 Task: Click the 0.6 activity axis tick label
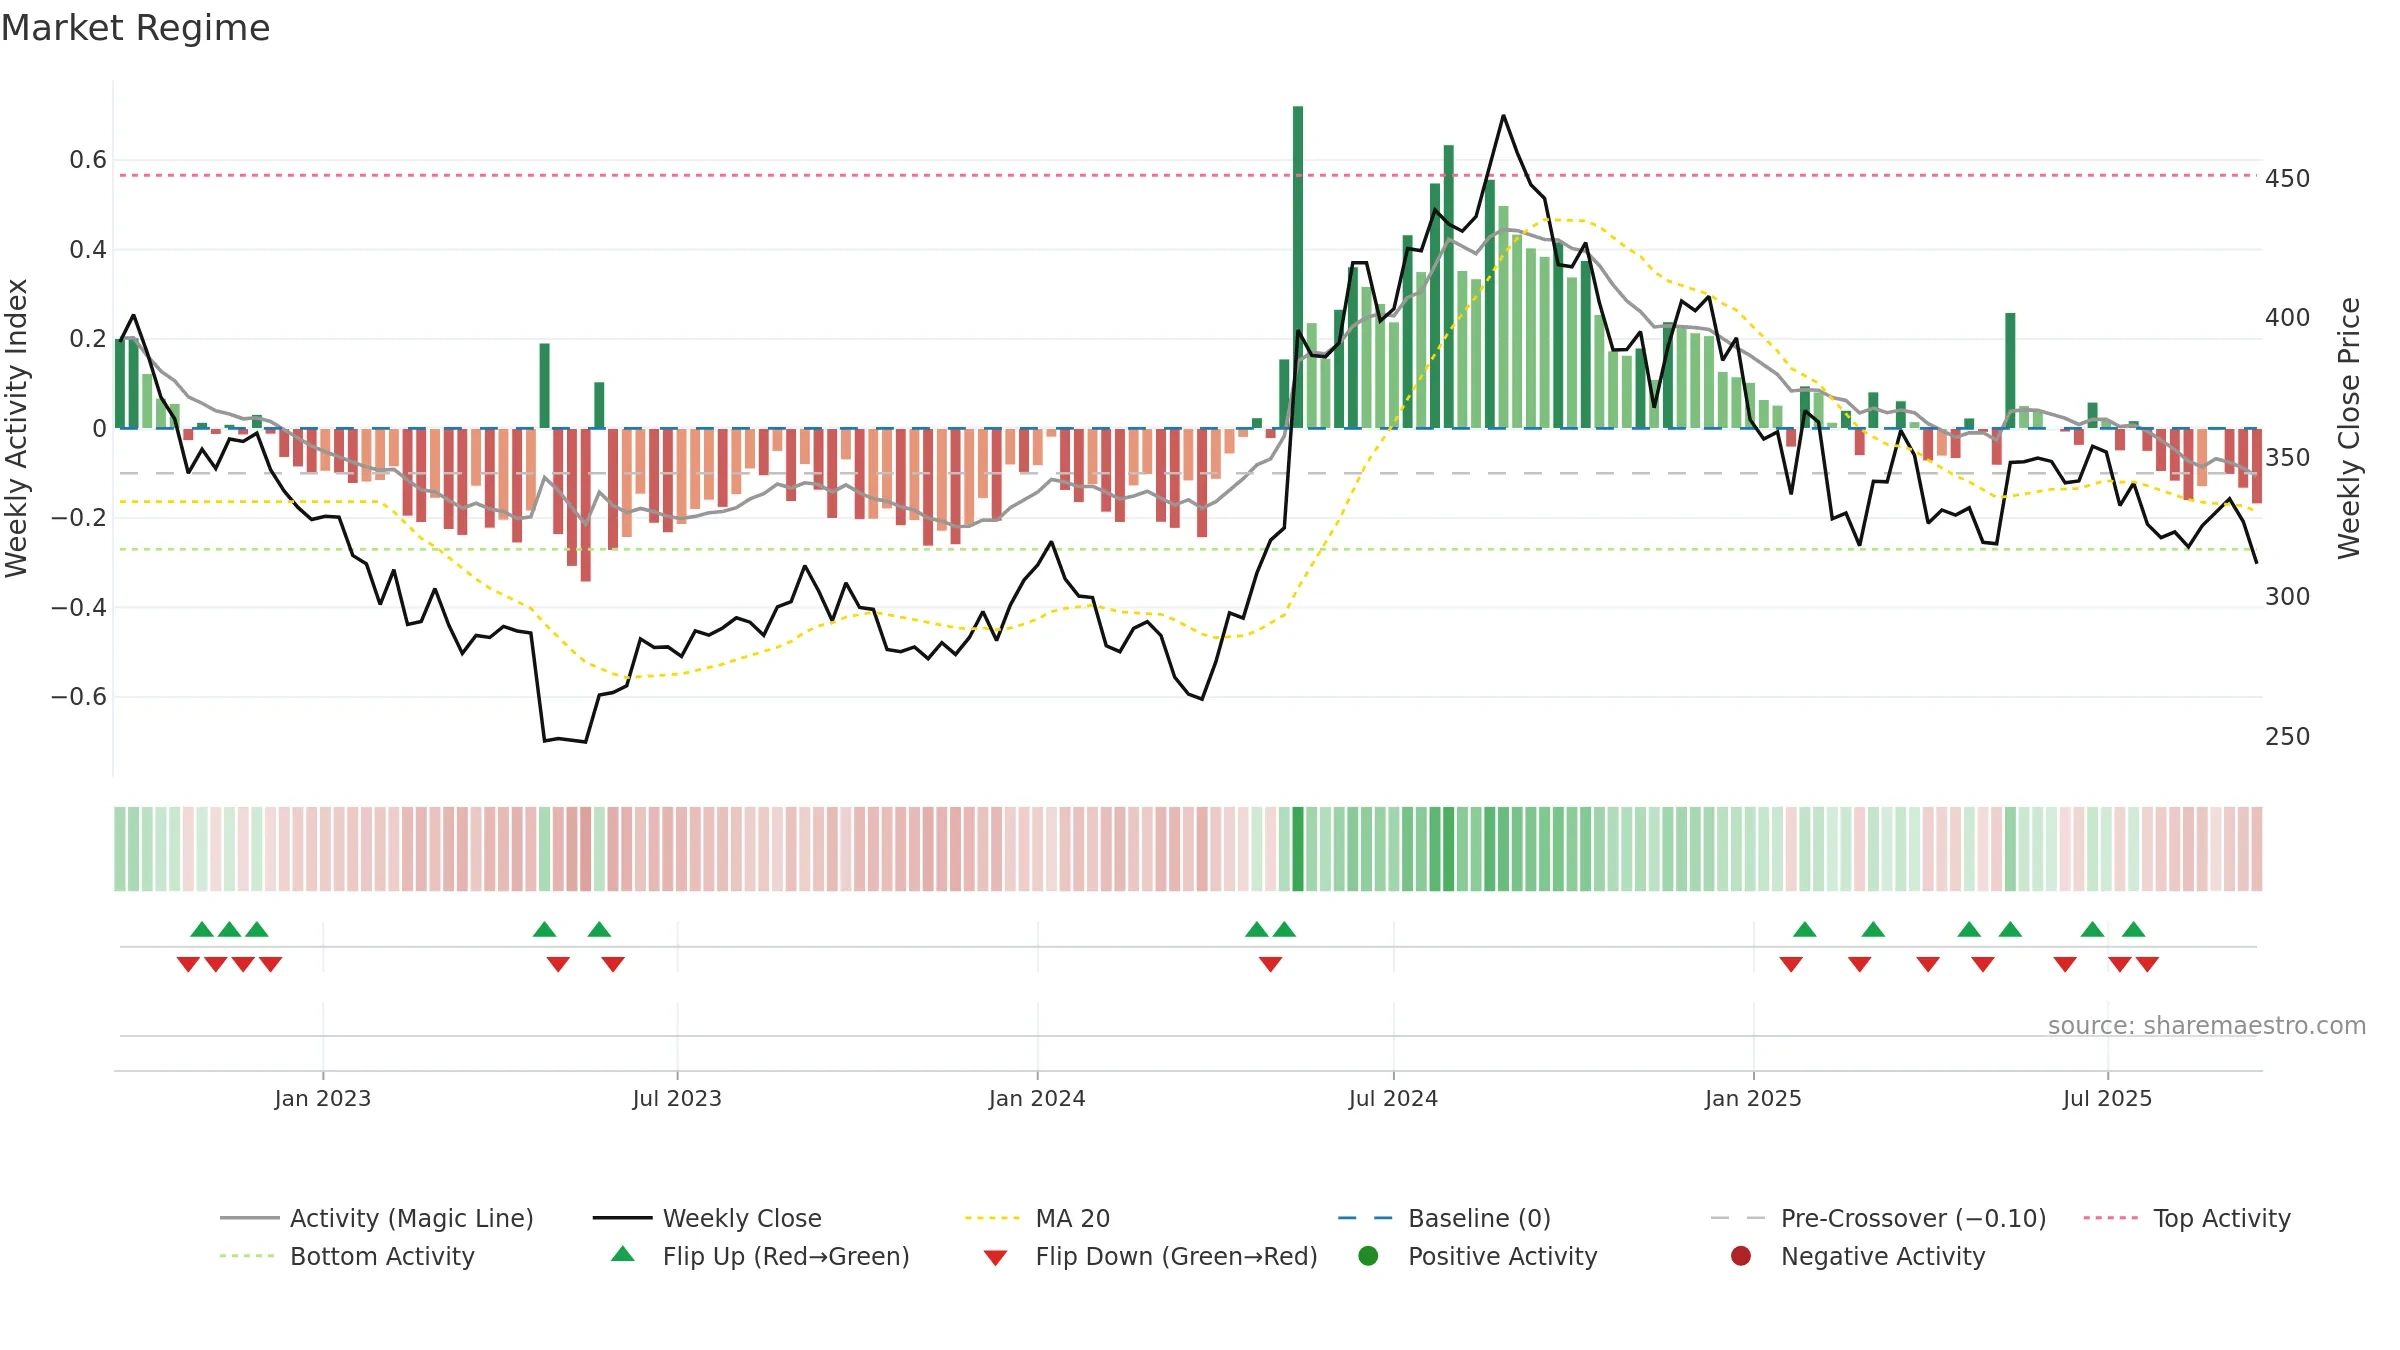(x=88, y=160)
